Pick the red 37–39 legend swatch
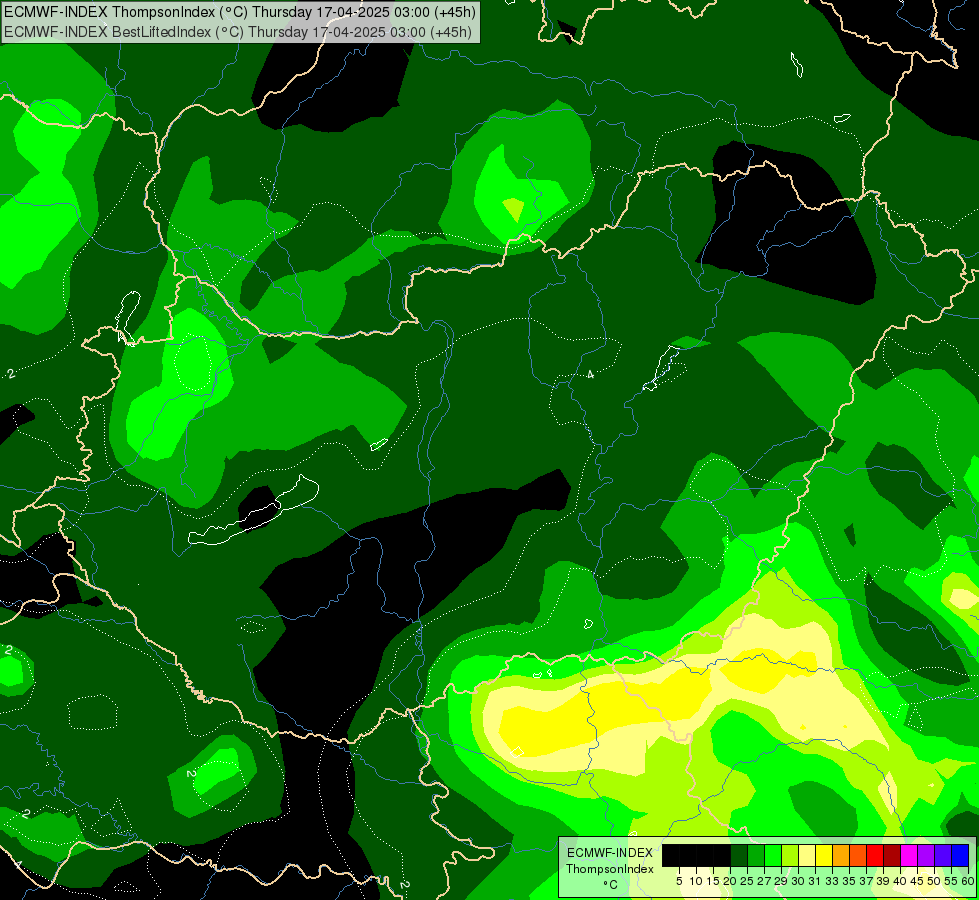Image resolution: width=979 pixels, height=900 pixels. pyautogui.click(x=875, y=856)
